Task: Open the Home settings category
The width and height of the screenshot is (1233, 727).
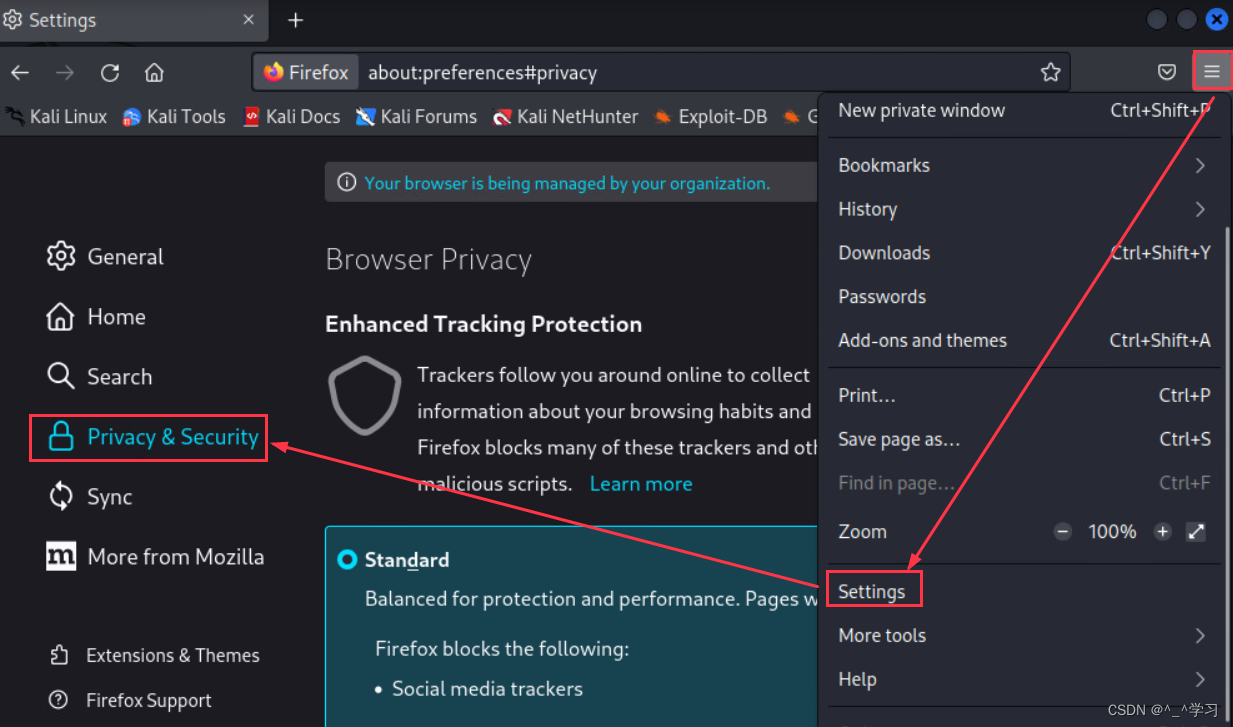Action: pyautogui.click(x=96, y=317)
